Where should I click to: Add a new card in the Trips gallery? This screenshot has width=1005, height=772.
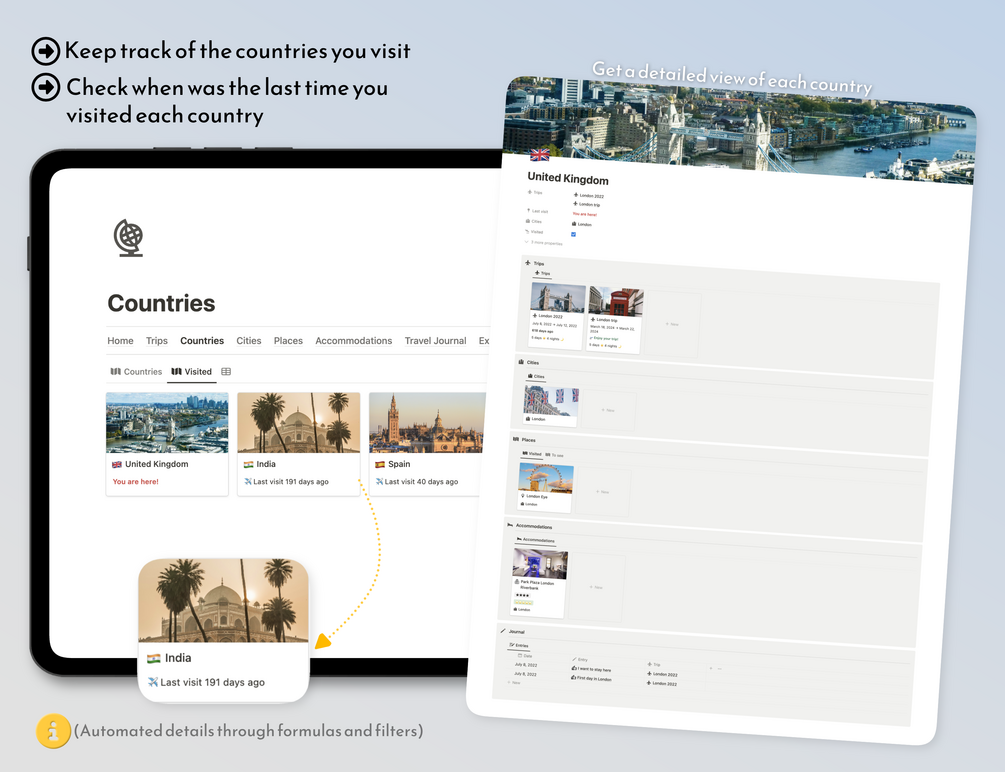(672, 324)
